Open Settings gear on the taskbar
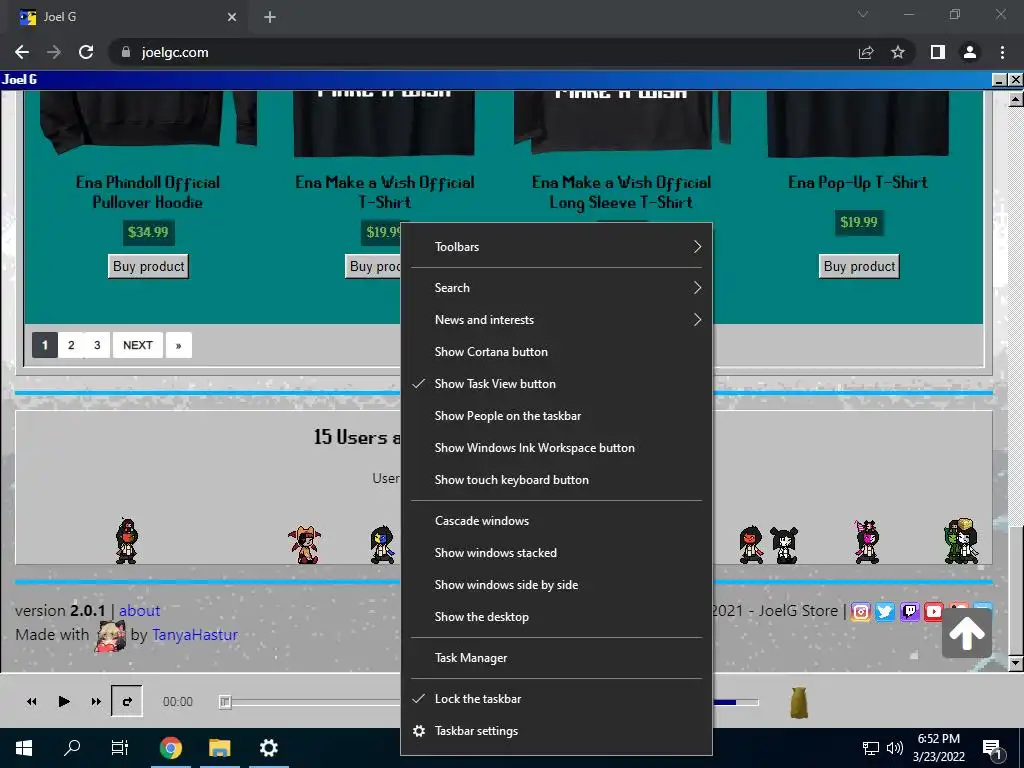The image size is (1024, 768). coord(268,748)
